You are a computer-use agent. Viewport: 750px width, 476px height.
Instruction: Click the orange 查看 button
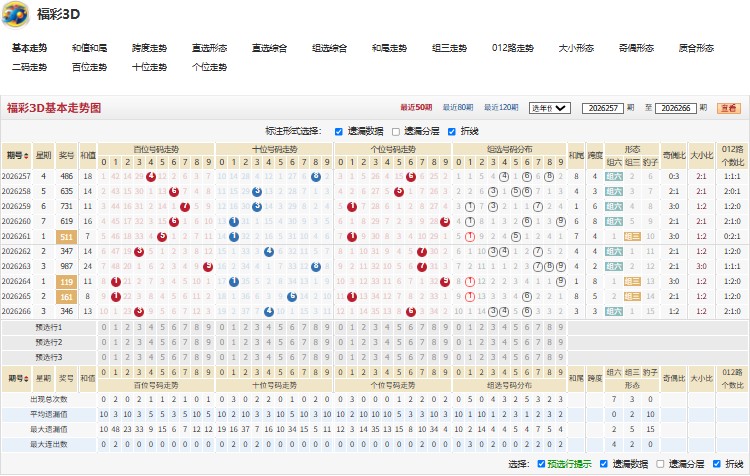(728, 108)
